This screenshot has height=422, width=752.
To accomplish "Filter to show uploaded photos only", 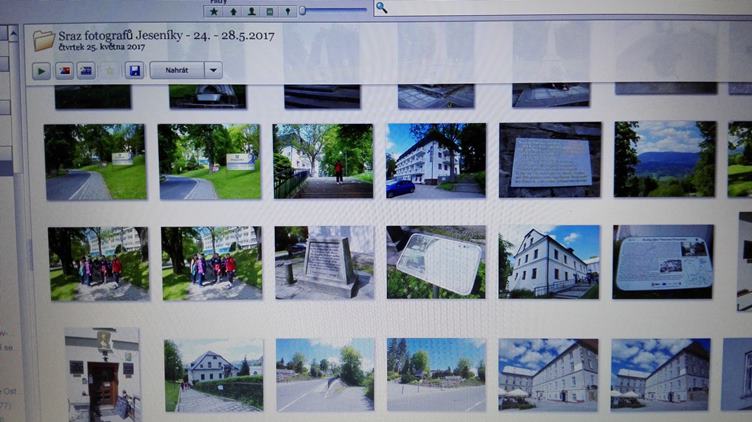I will point(233,11).
